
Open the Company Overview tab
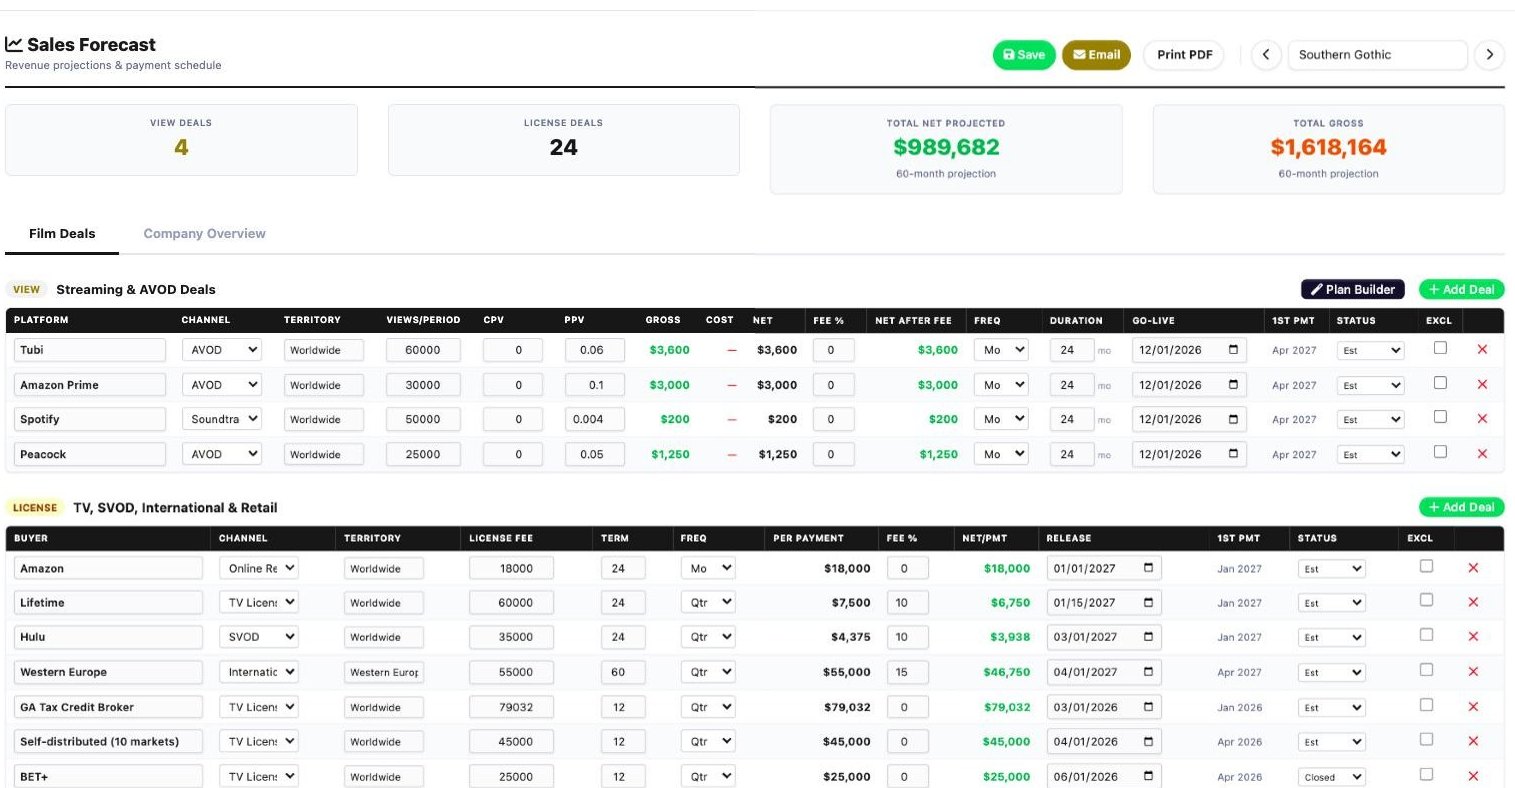pyautogui.click(x=204, y=234)
